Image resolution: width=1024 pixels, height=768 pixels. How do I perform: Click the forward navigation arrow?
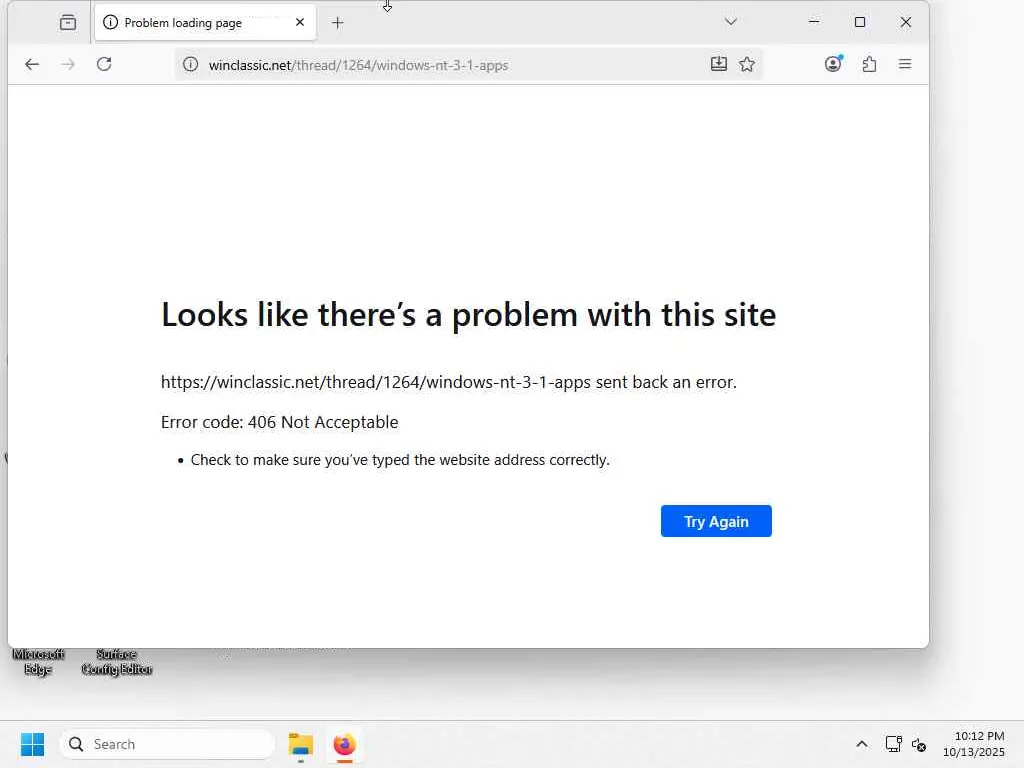68,64
